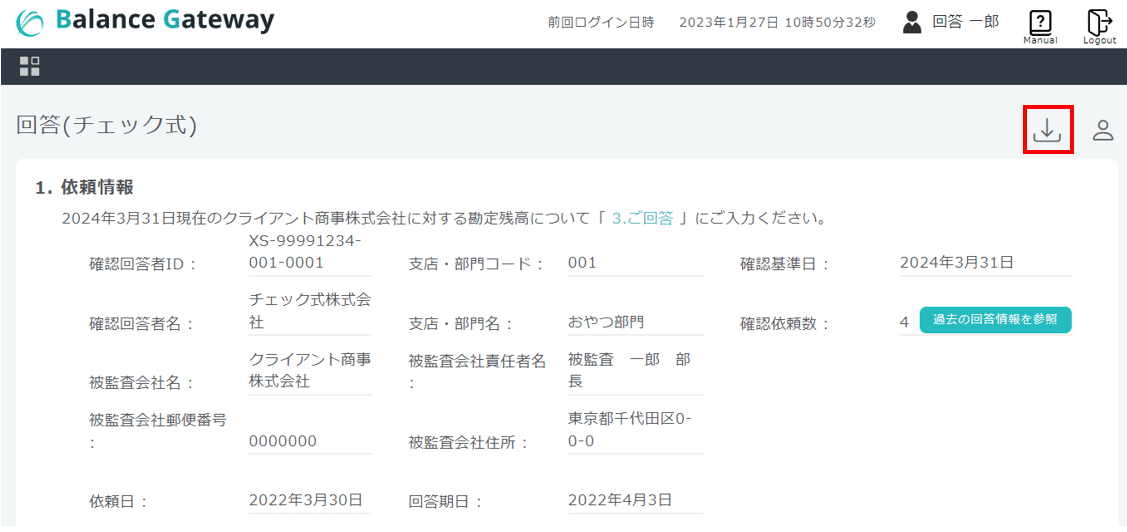
Task: Click the person outline icon beside download
Action: [x=1103, y=130]
